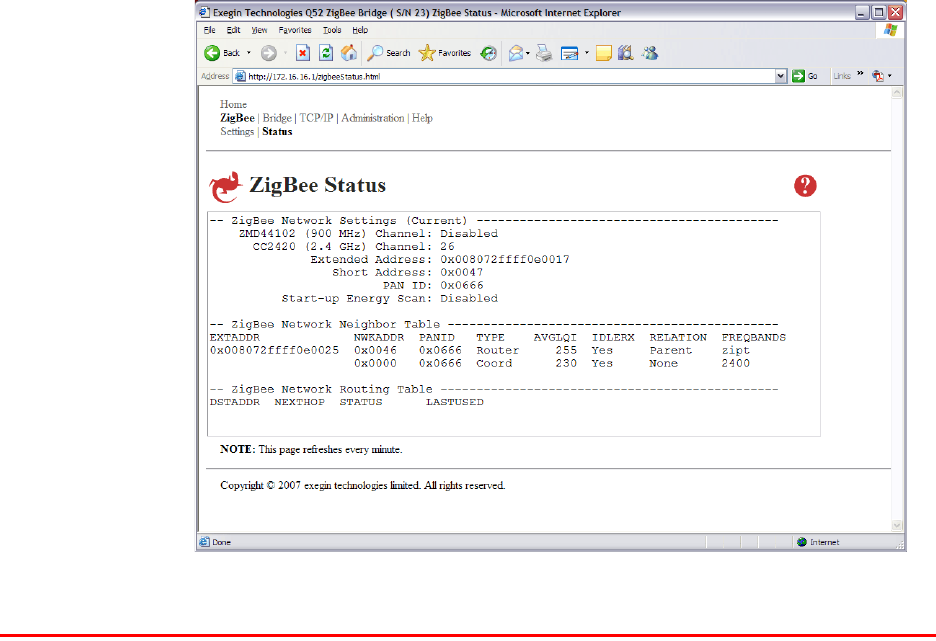Image resolution: width=936 pixels, height=641 pixels.
Task: Expand the Links toolbar chevron
Action: [x=860, y=74]
